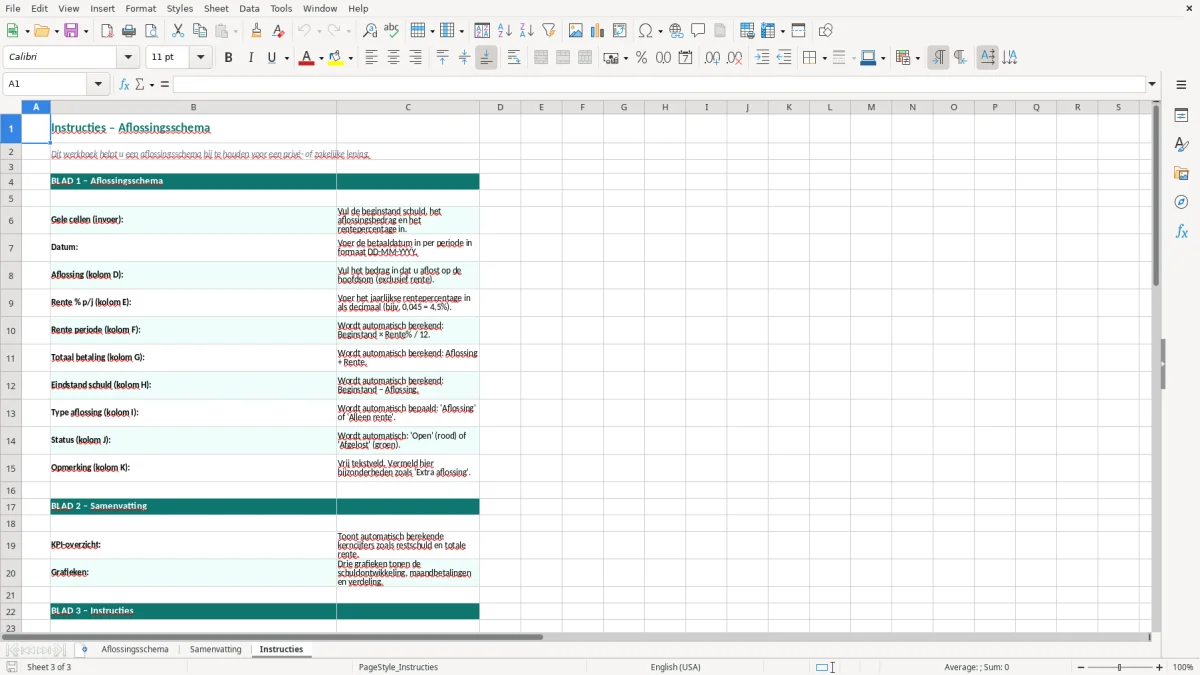Open the Data menu
Viewport: 1200px width, 675px height.
click(x=249, y=8)
